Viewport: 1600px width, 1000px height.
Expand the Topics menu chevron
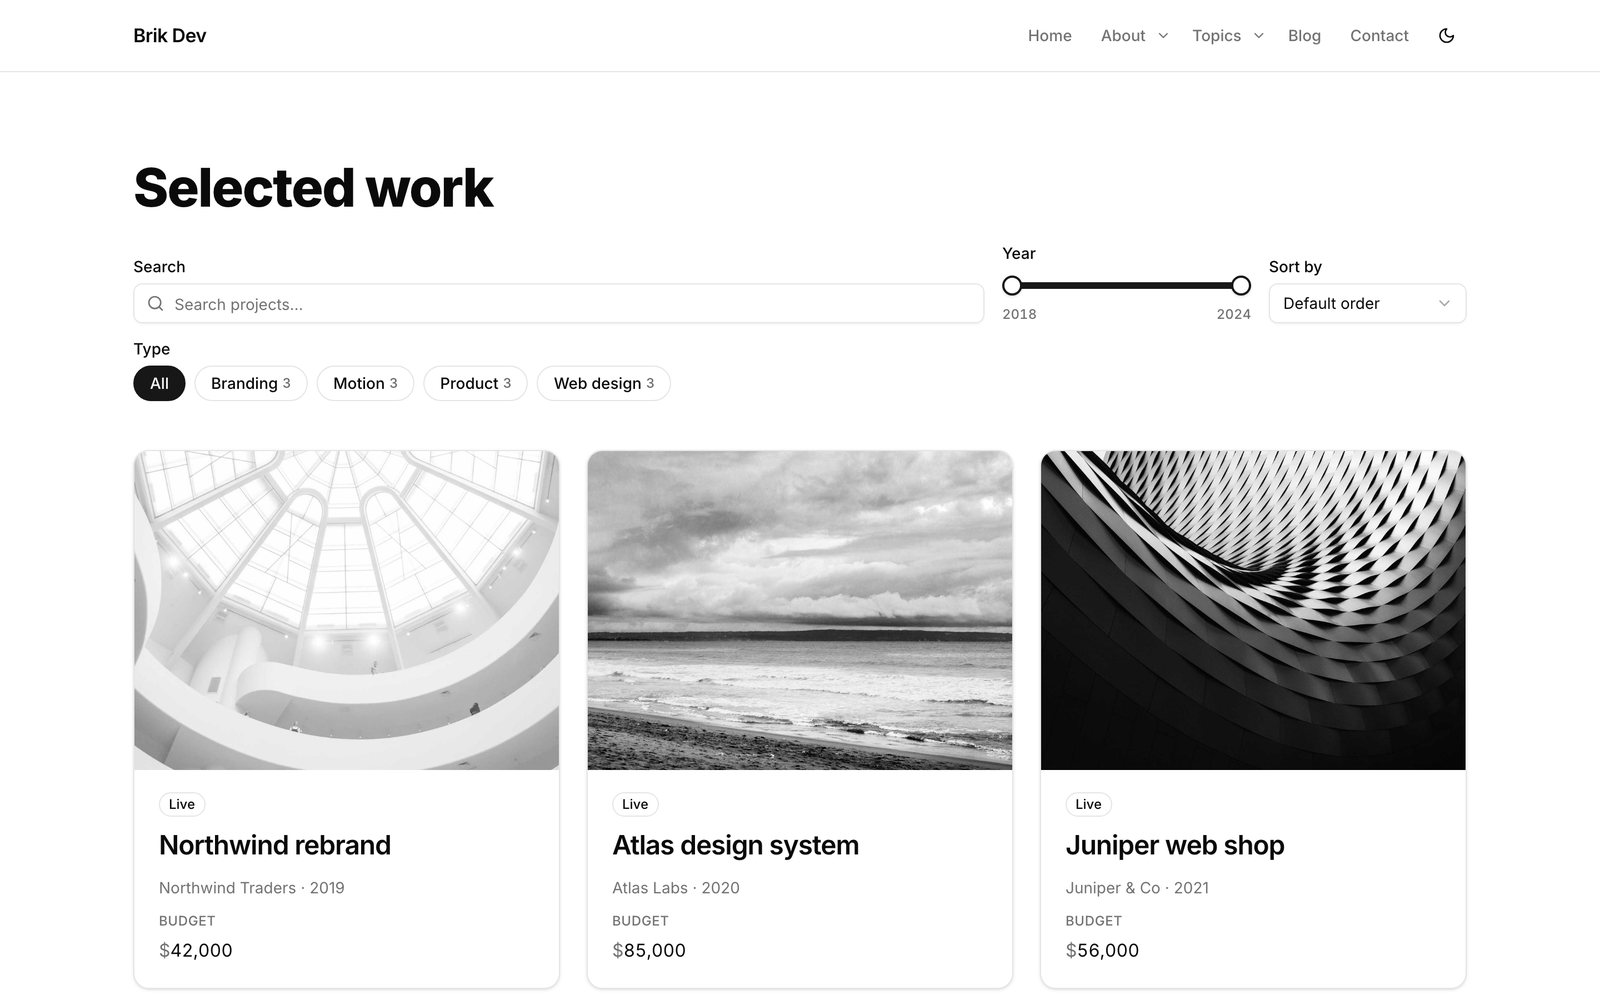pos(1259,36)
